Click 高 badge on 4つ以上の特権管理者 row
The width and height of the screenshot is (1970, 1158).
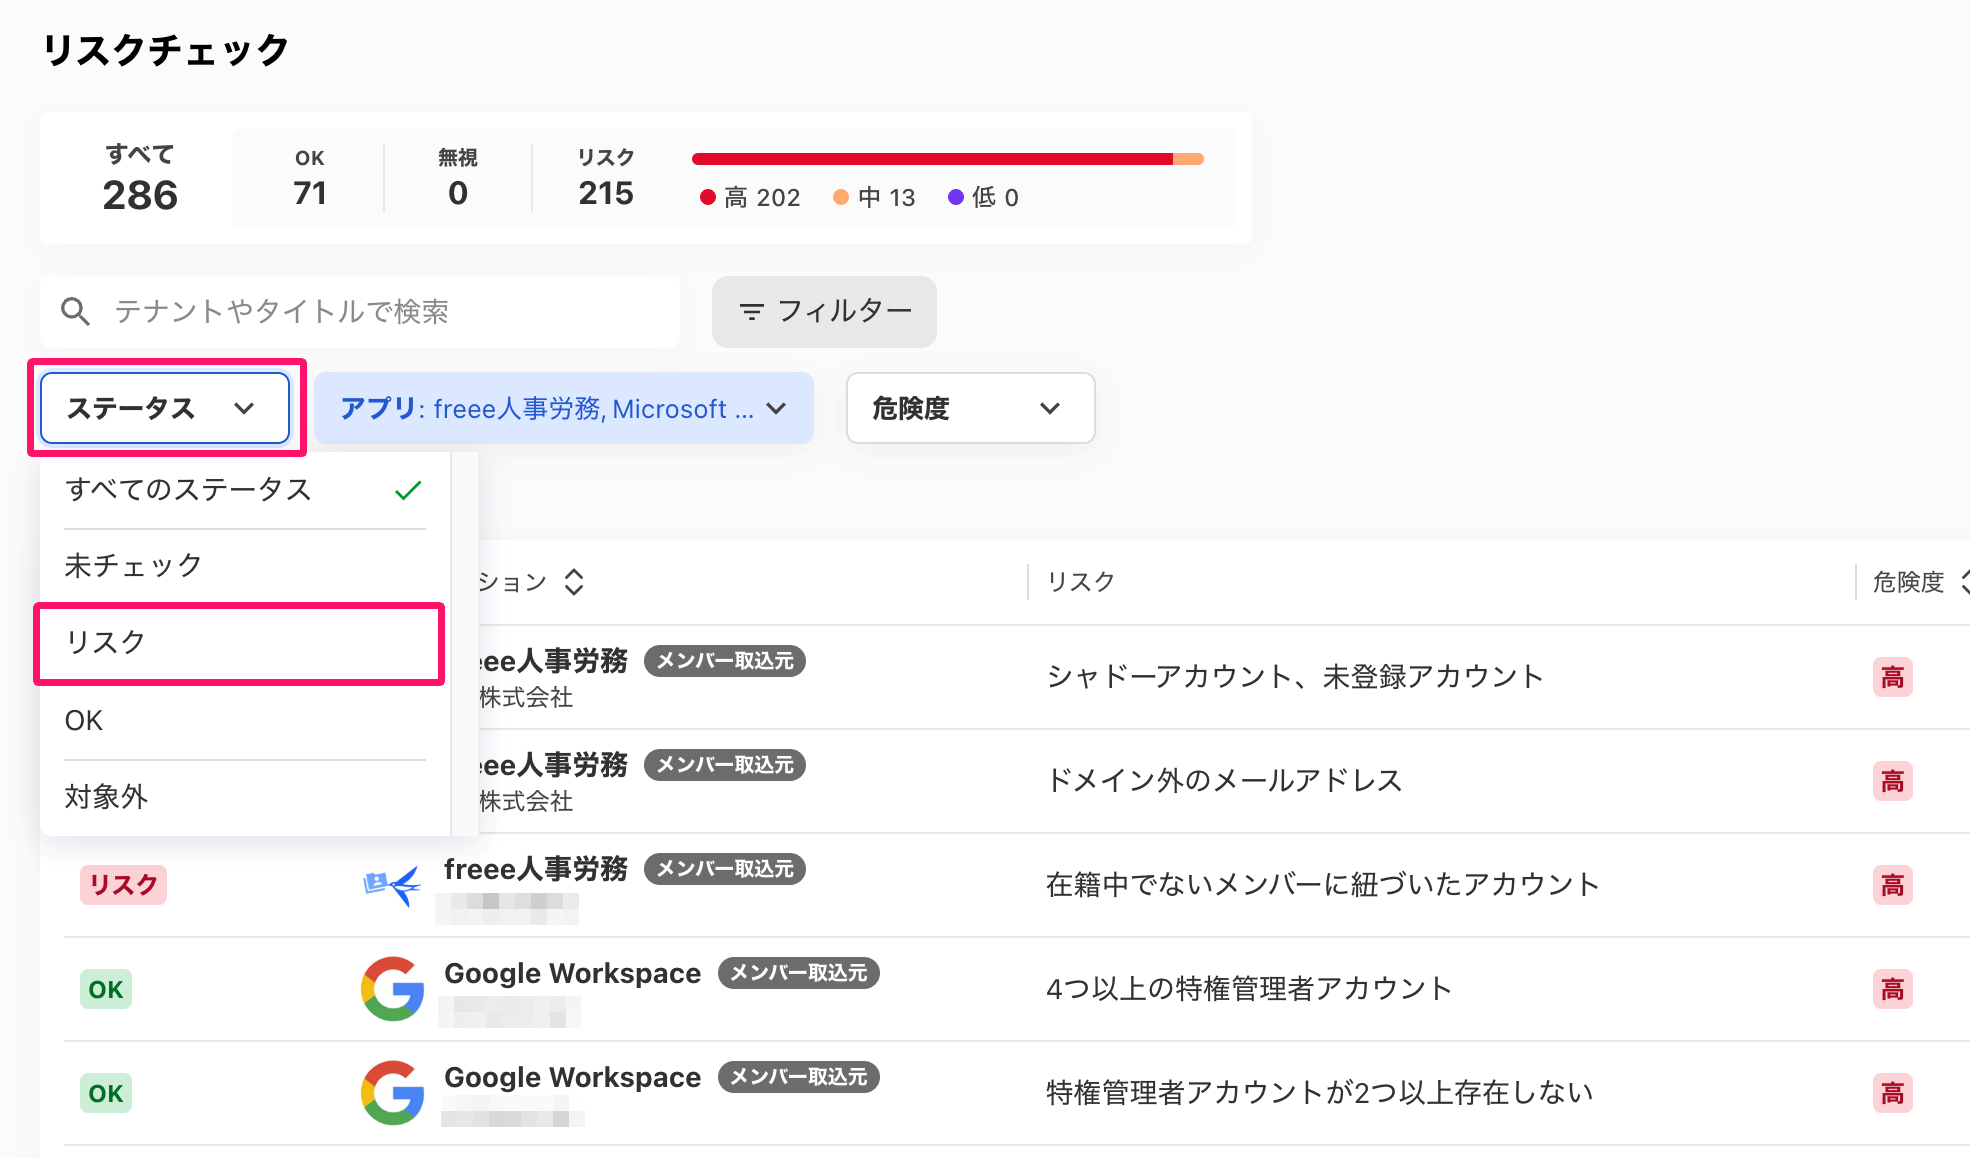1893,989
